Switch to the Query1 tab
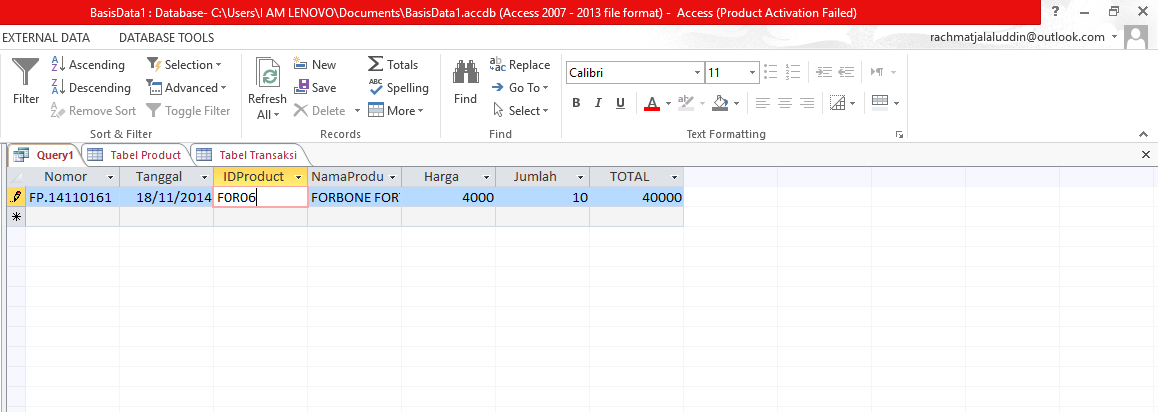Viewport: 1158px width, 412px height. (44, 155)
